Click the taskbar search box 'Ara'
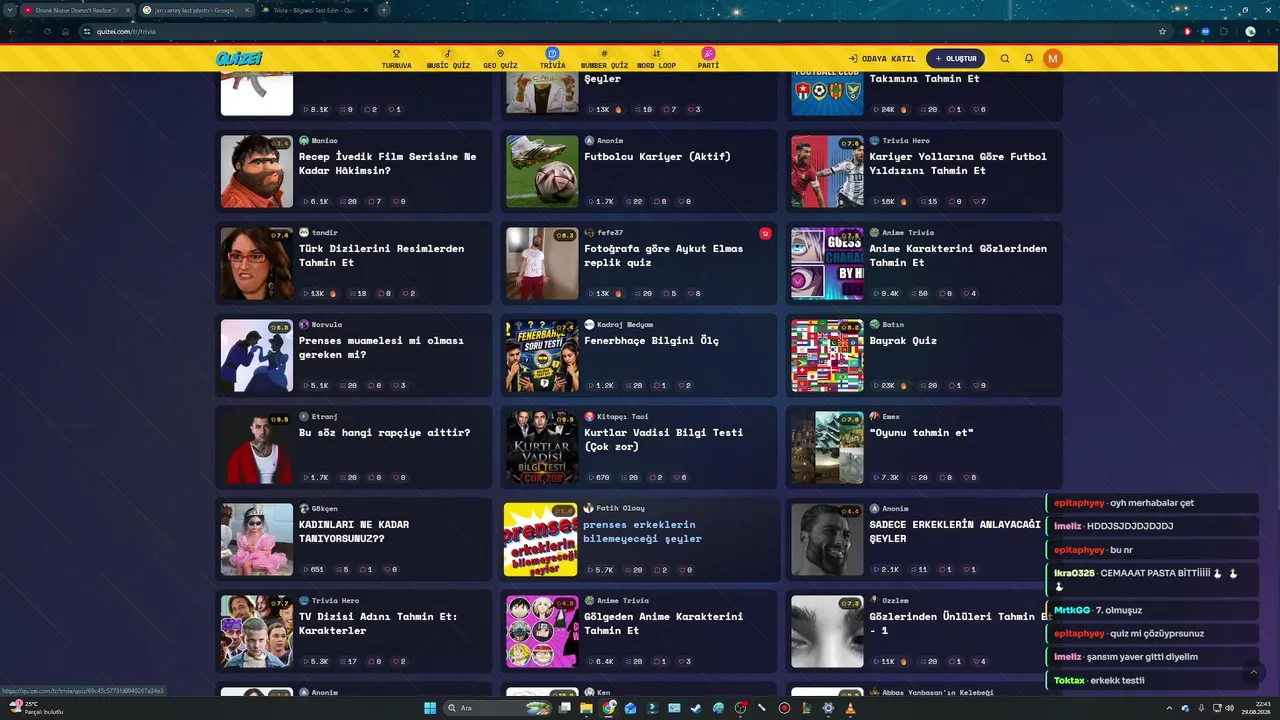1280x720 pixels. 498,708
